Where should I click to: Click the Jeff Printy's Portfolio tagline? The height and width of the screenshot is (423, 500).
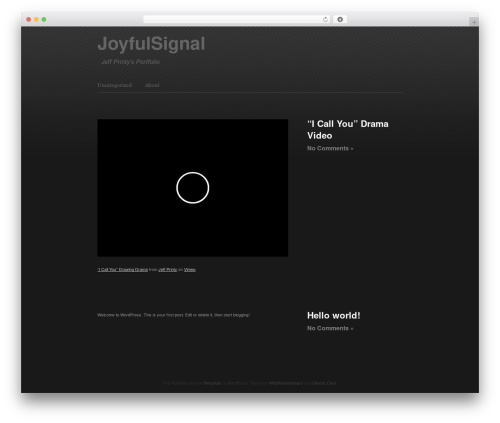point(130,62)
